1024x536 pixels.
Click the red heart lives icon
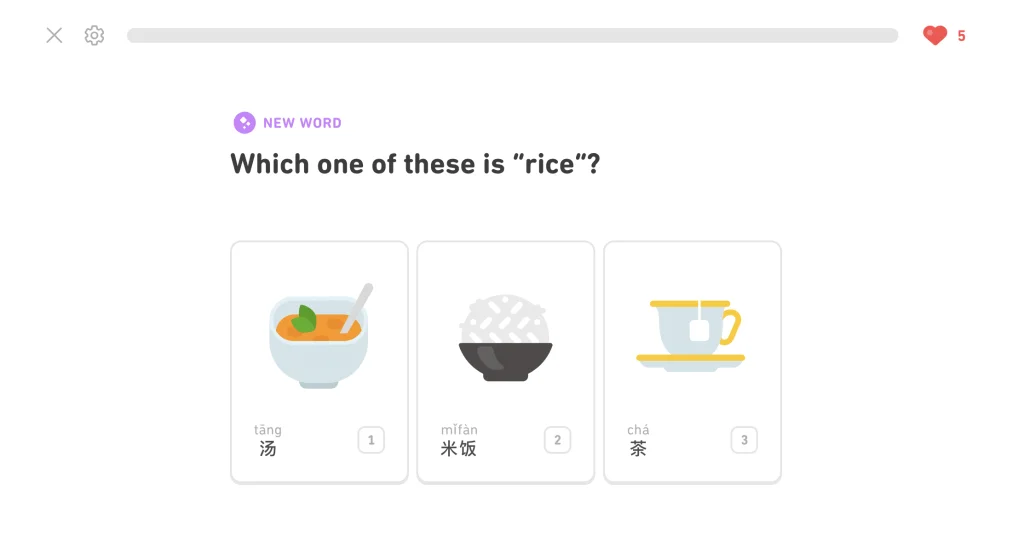pyautogui.click(x=935, y=35)
